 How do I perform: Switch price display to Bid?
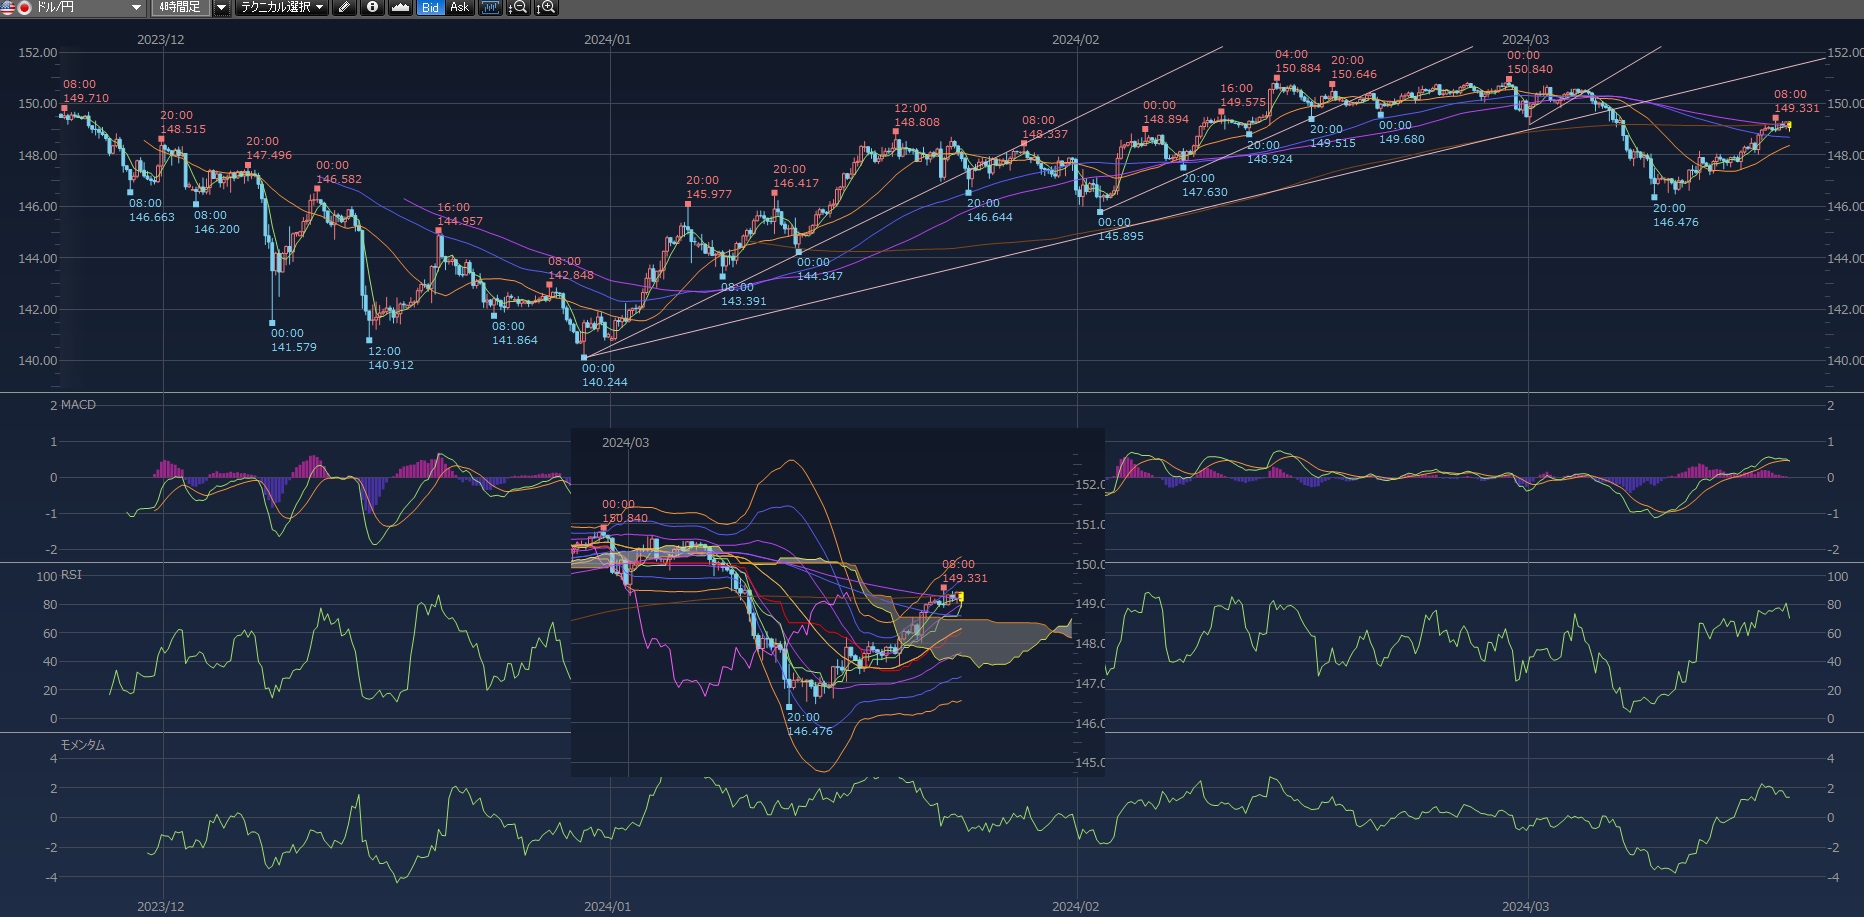click(430, 8)
